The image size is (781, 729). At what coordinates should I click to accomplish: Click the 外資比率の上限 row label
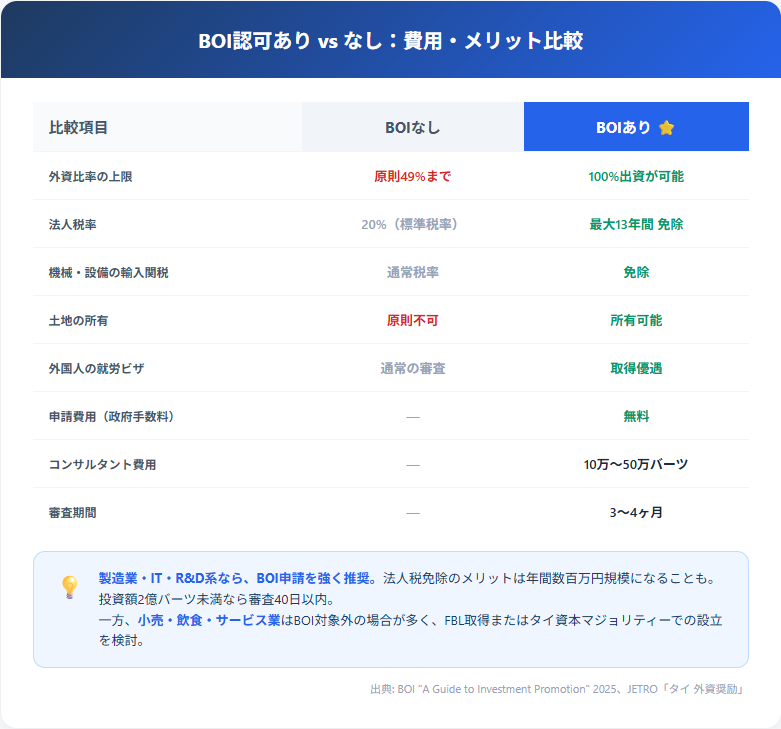(91, 176)
